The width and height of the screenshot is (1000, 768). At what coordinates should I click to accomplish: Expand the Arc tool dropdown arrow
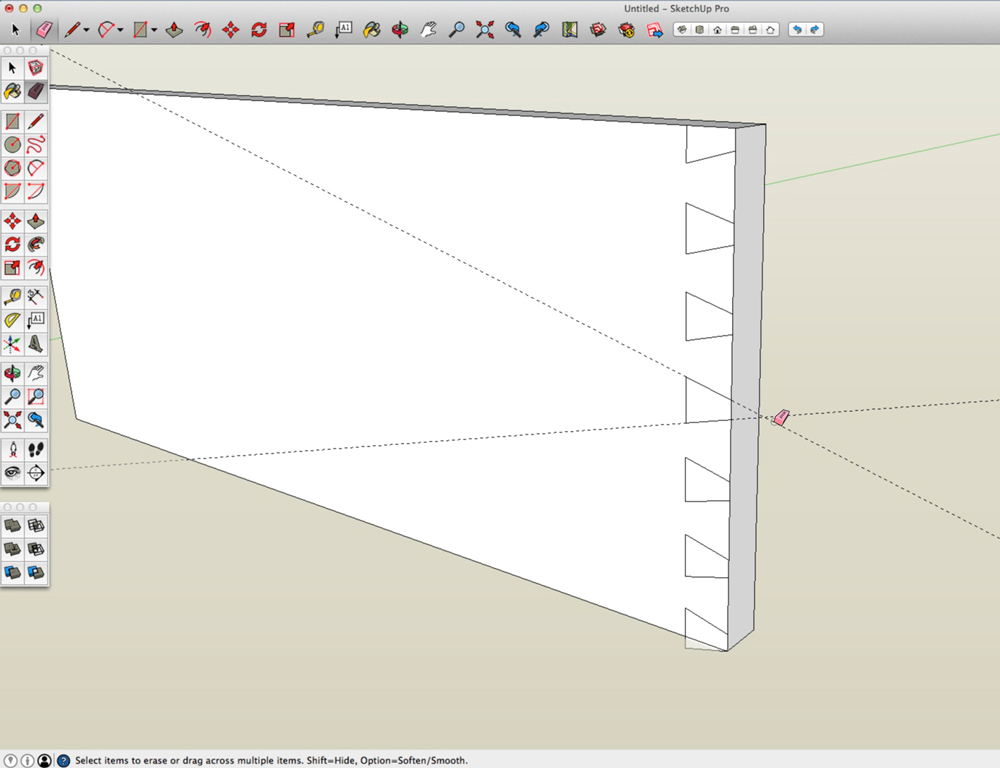(x=120, y=30)
